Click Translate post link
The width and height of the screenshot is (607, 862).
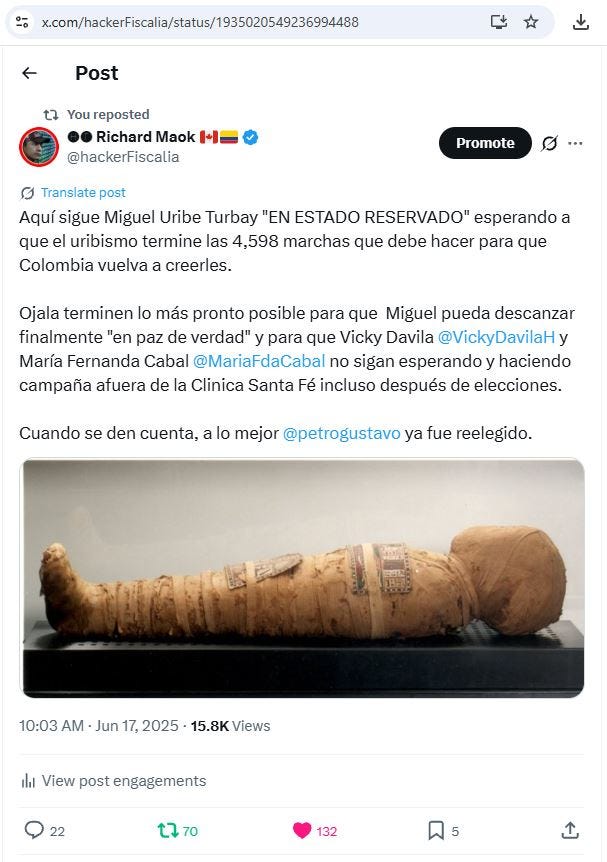coord(83,192)
